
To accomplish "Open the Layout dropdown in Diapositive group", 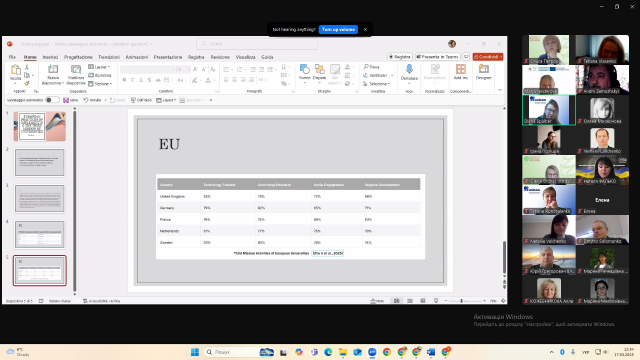I will click(x=99, y=67).
